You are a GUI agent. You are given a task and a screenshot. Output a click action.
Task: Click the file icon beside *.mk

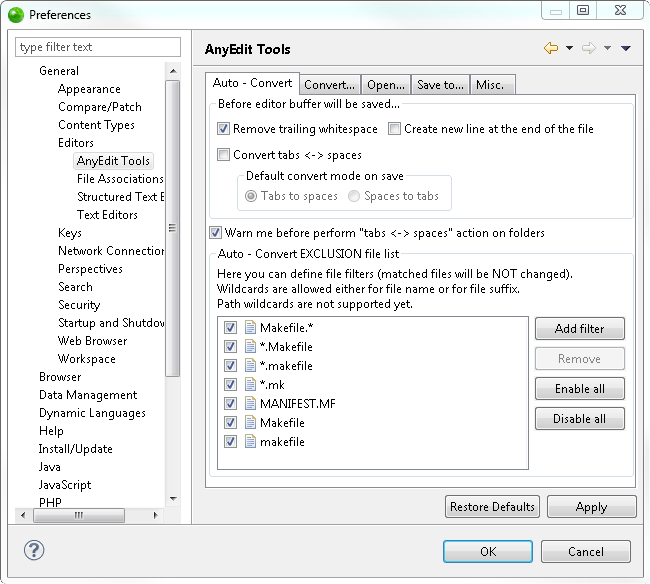coord(250,385)
